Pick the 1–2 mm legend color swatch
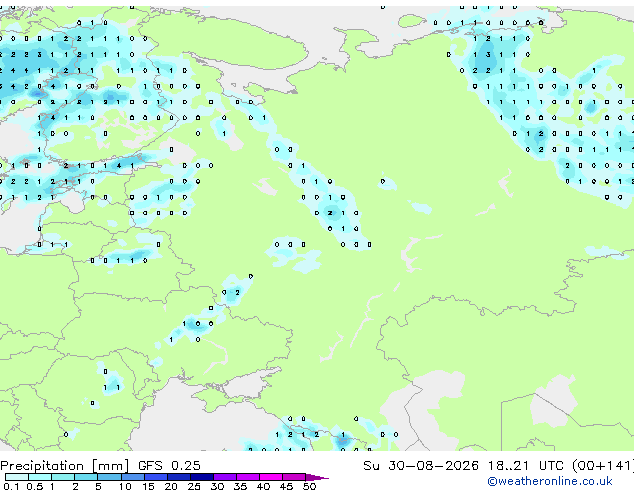This screenshot has height=490, width=634. point(63,477)
